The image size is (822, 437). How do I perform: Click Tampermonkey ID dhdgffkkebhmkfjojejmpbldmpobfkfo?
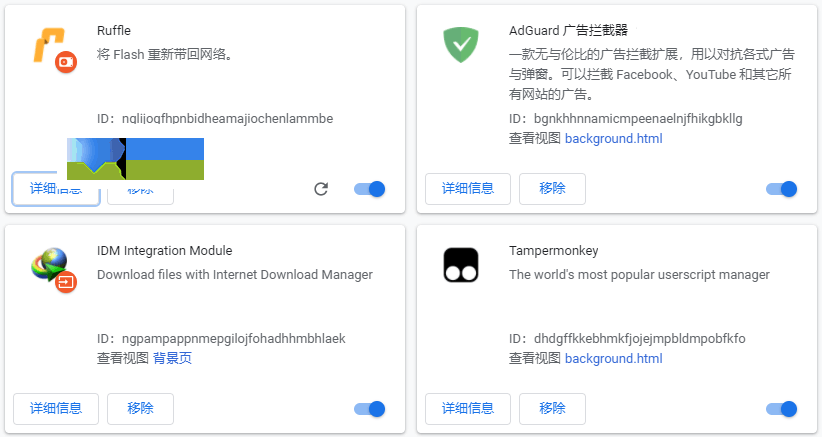coord(640,339)
